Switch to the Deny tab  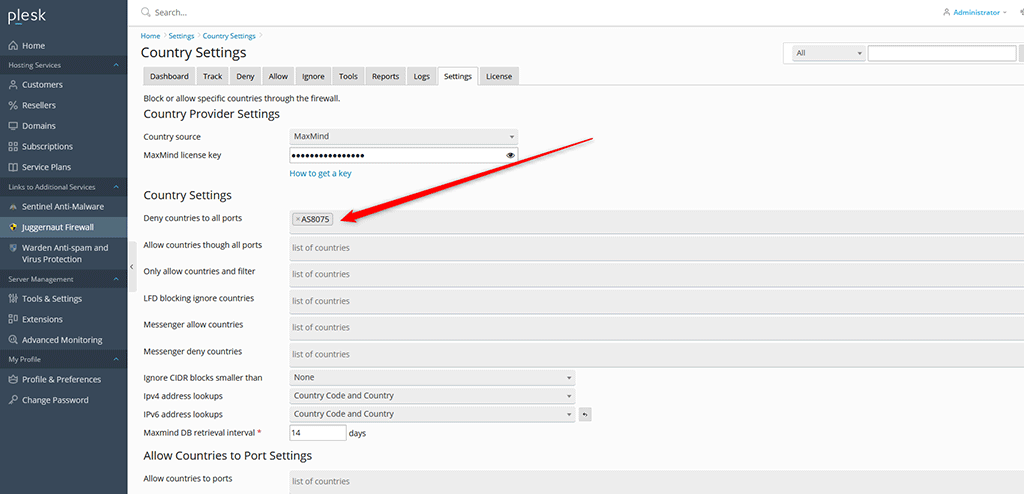point(246,76)
